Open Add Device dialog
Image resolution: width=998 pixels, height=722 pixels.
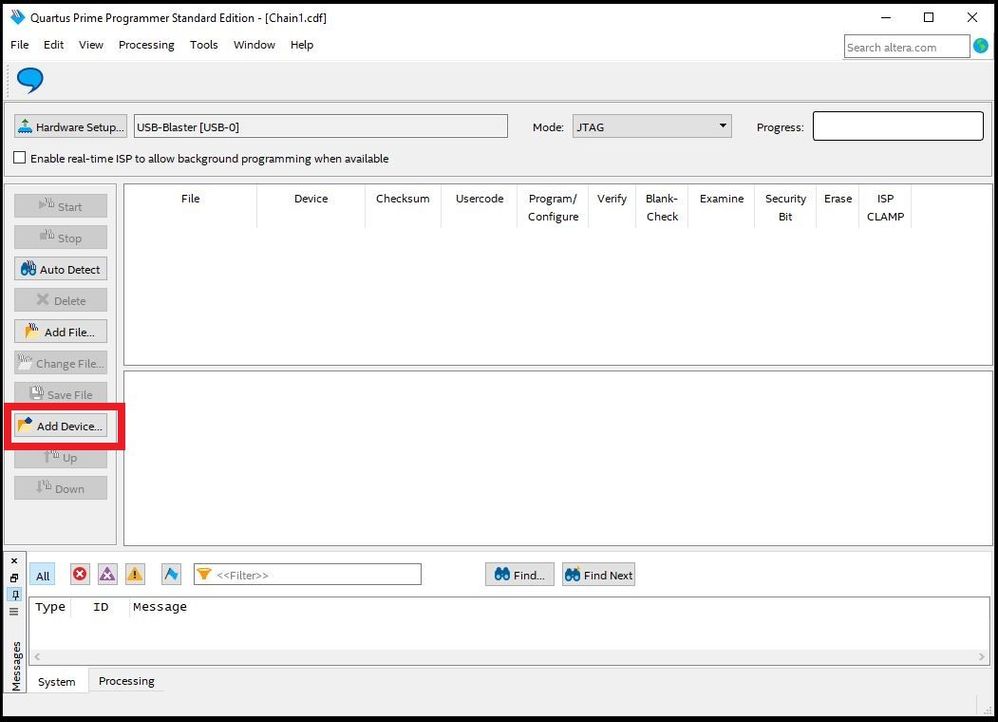pyautogui.click(x=60, y=425)
